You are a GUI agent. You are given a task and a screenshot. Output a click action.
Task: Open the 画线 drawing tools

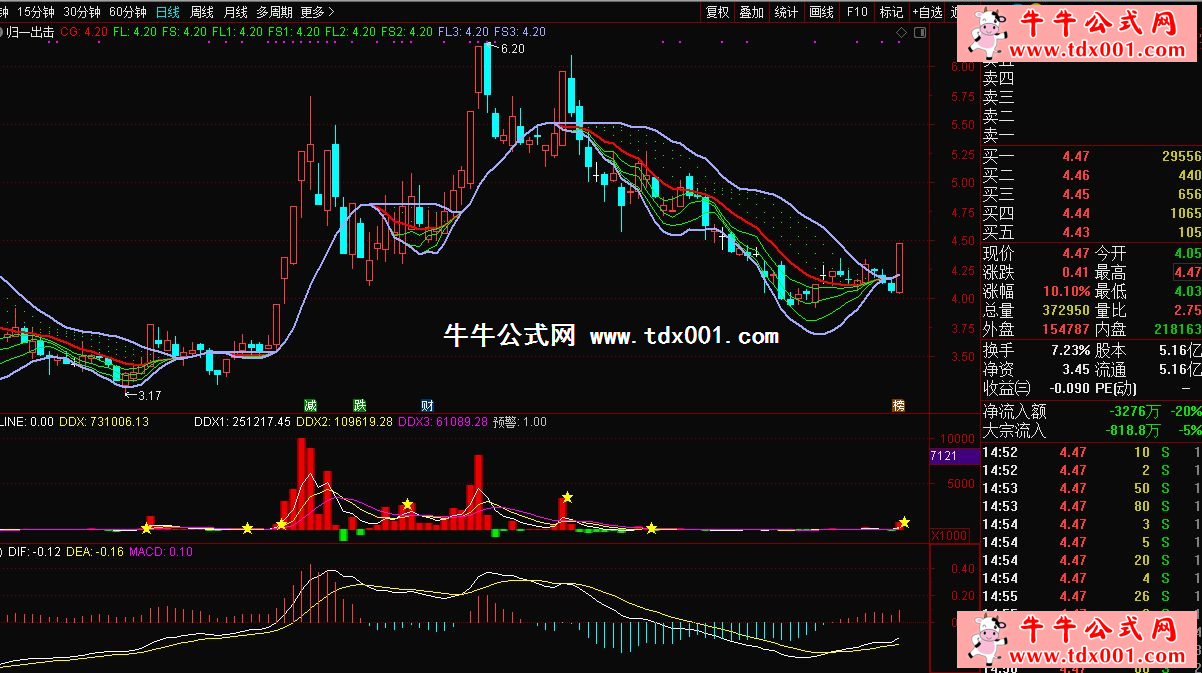[x=821, y=12]
